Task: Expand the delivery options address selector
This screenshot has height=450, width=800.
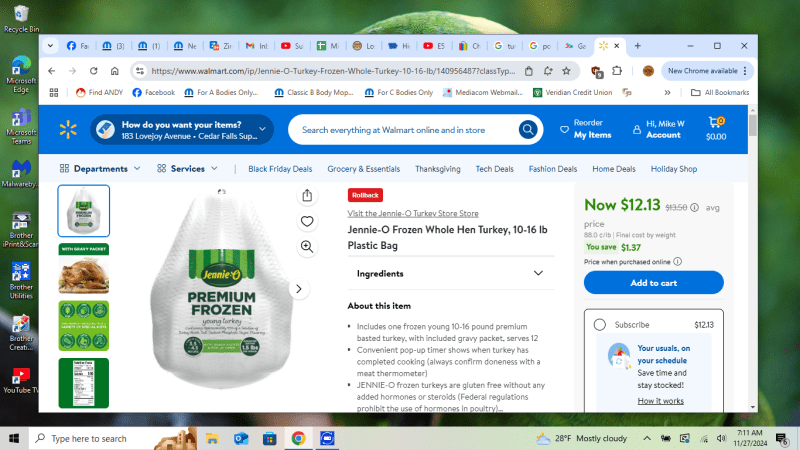Action: click(x=182, y=130)
